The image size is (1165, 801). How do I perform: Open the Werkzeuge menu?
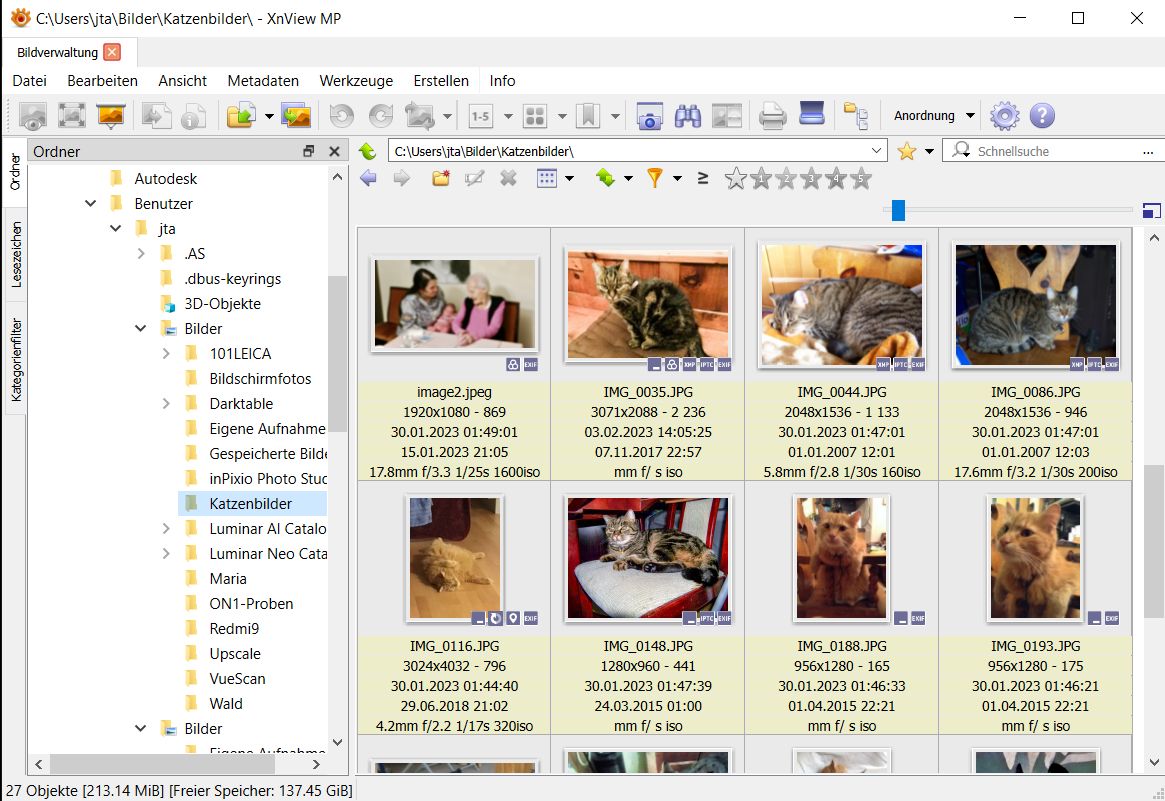click(356, 81)
